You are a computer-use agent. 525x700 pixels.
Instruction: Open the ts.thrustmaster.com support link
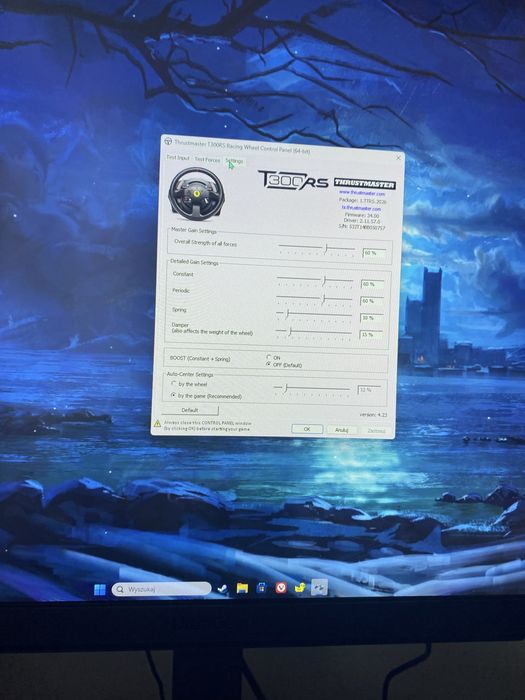click(362, 208)
